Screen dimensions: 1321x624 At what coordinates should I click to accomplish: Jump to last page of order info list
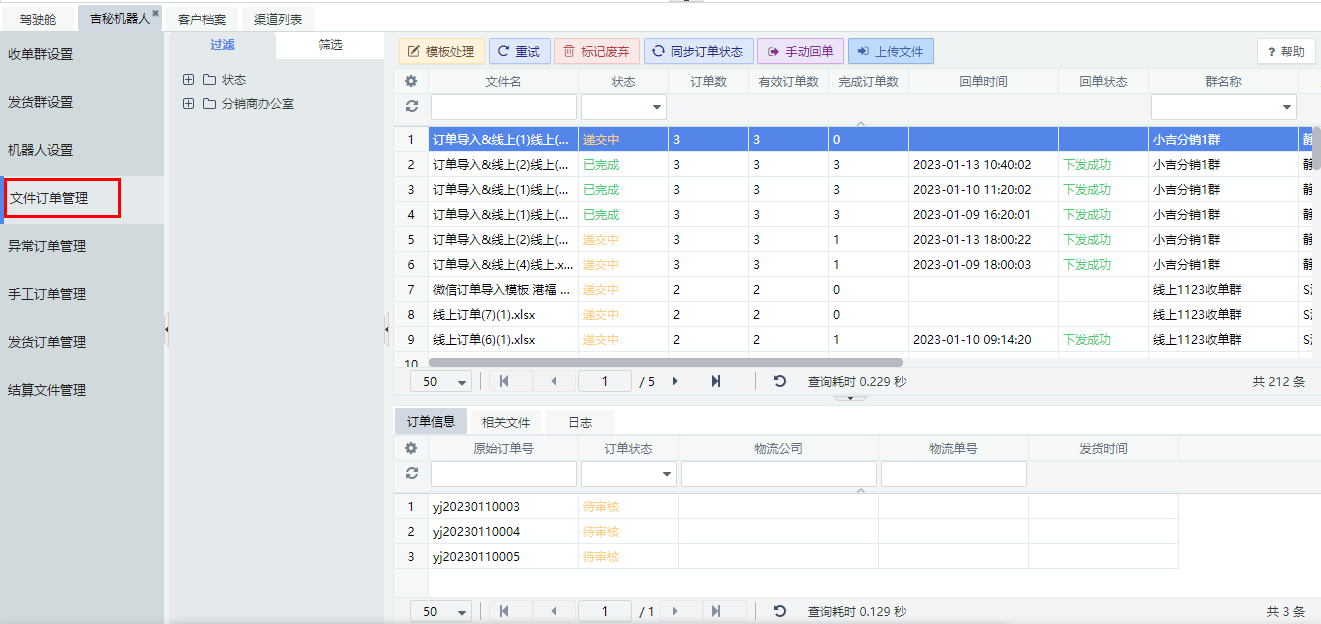(716, 611)
